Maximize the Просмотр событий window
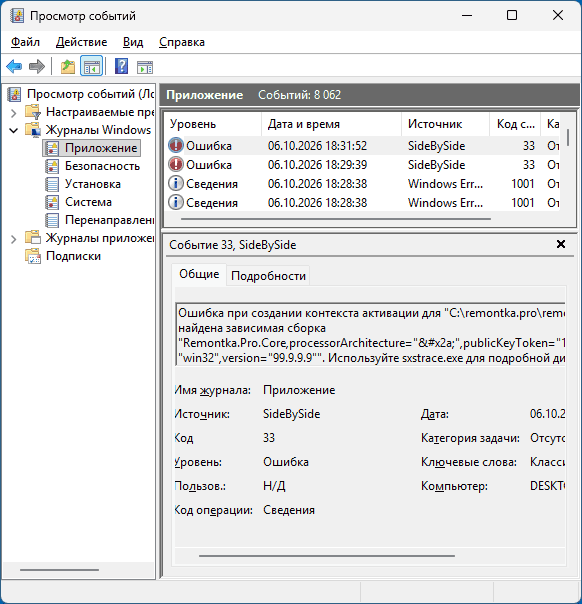This screenshot has height=604, width=582. point(512,15)
